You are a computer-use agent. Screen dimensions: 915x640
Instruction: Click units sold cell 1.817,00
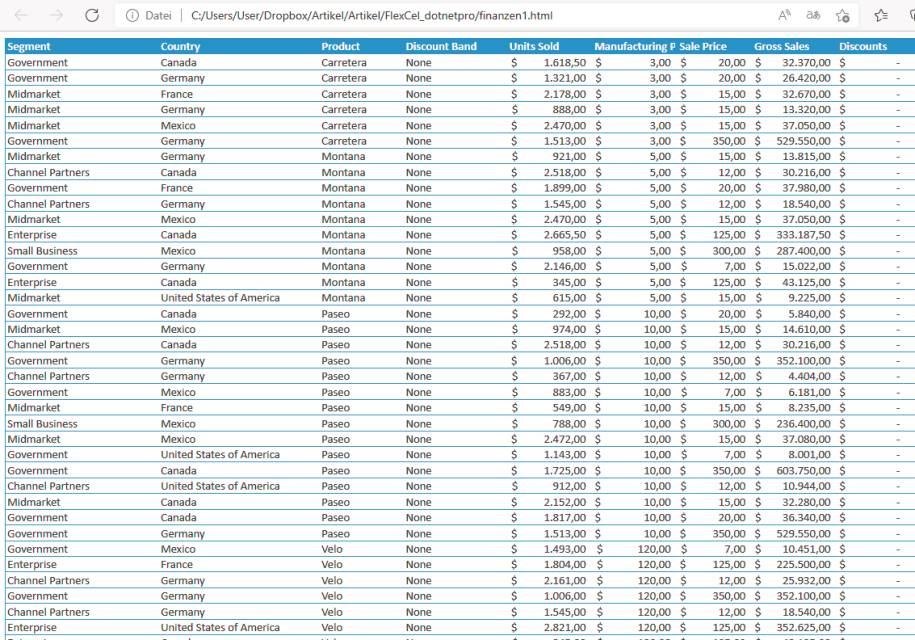565,517
